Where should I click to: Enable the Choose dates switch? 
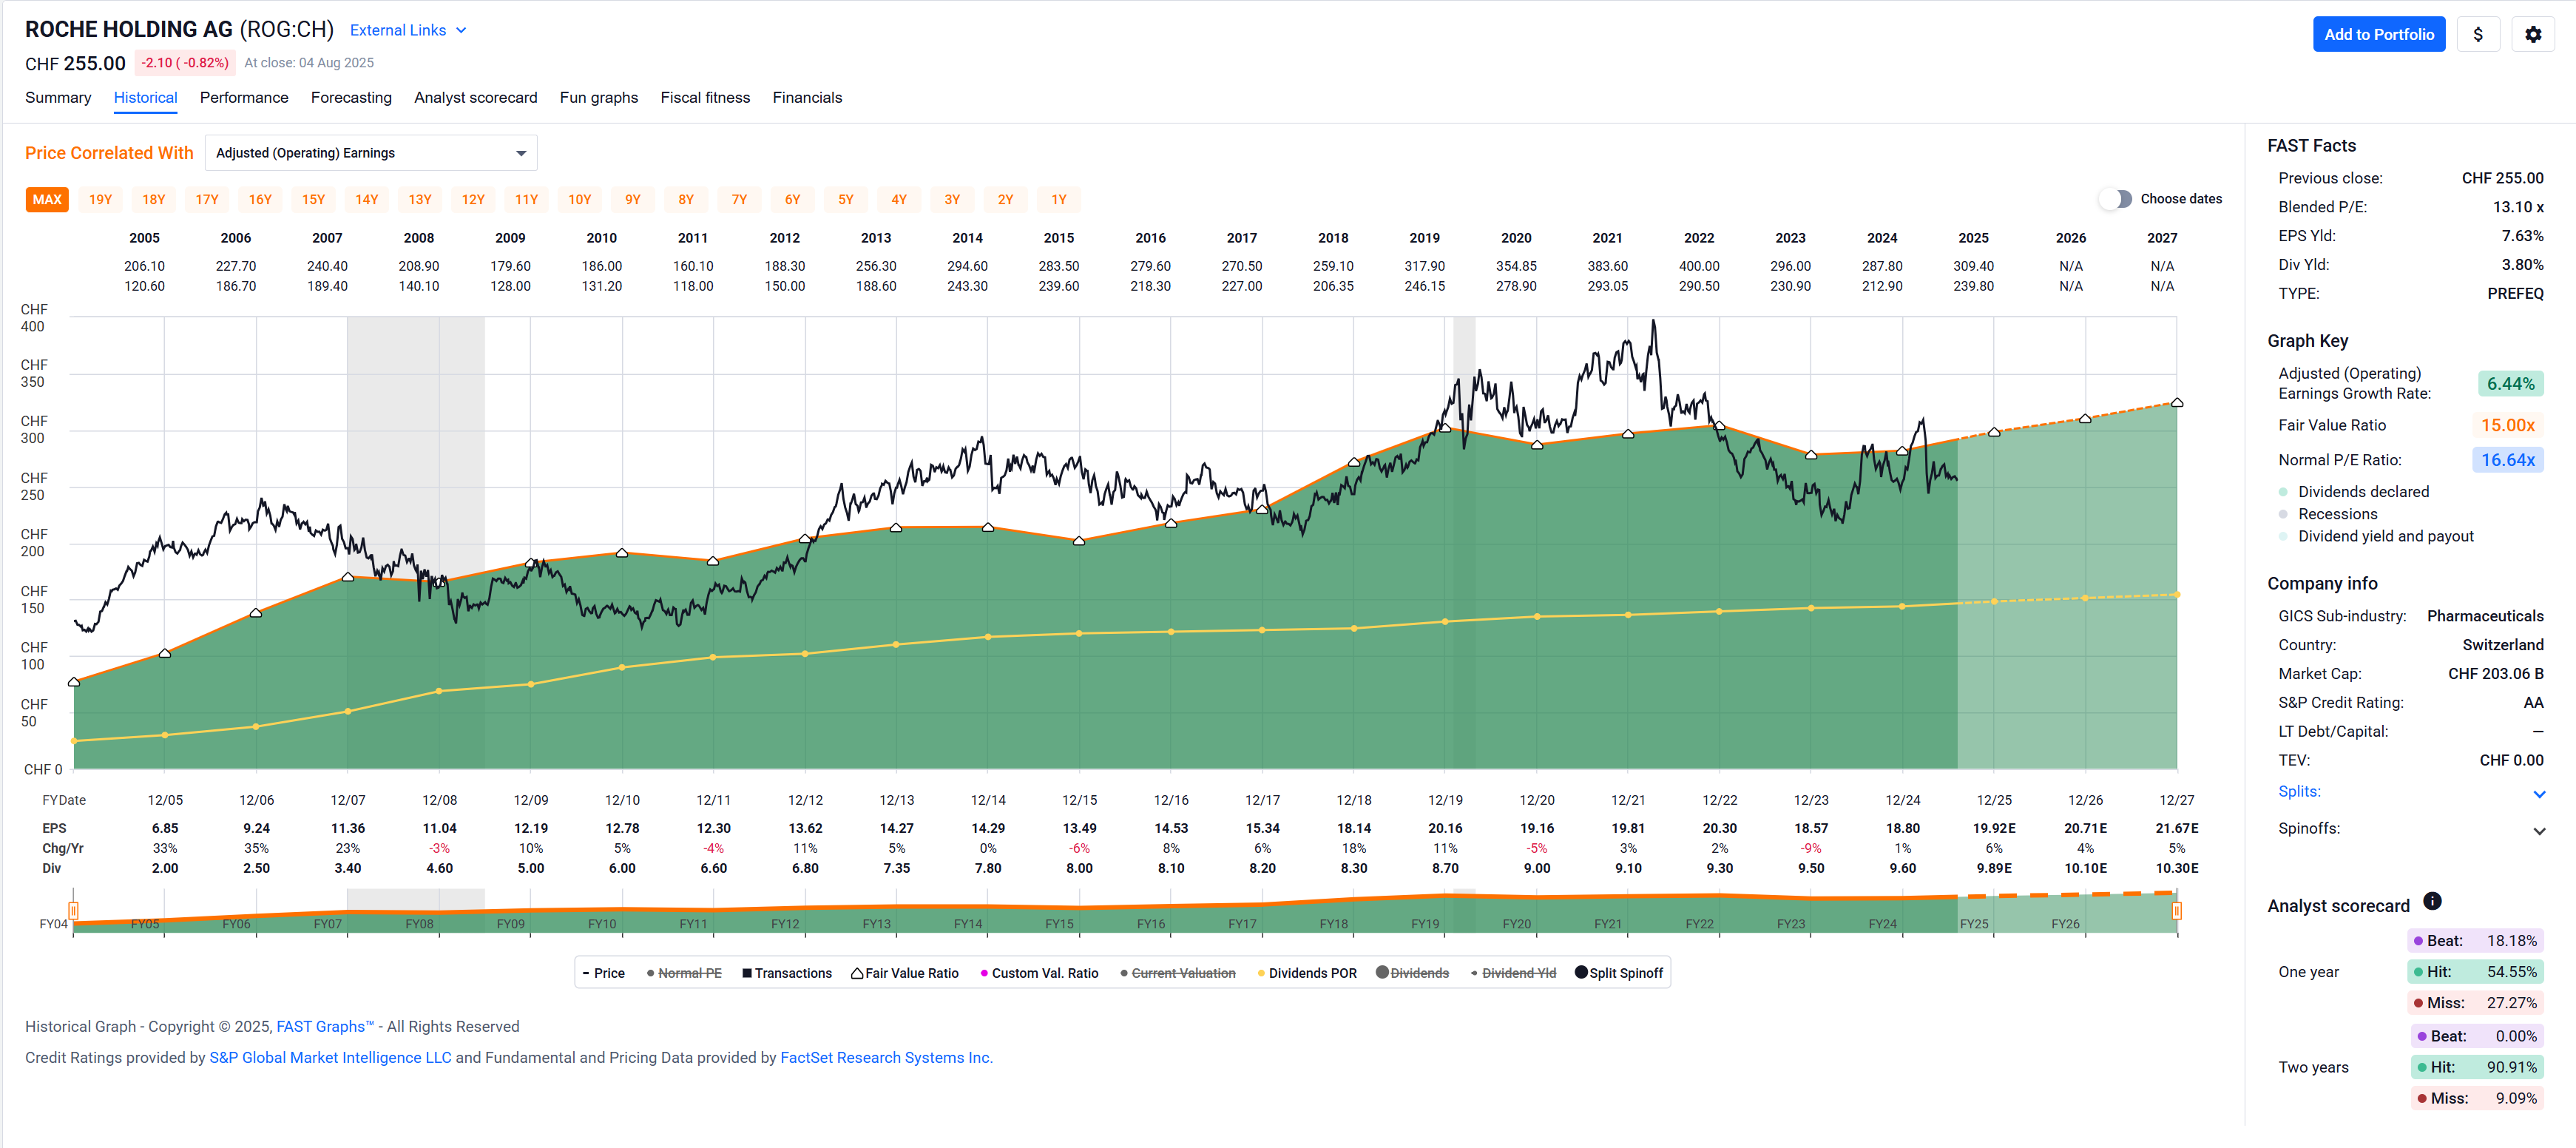(x=2115, y=199)
